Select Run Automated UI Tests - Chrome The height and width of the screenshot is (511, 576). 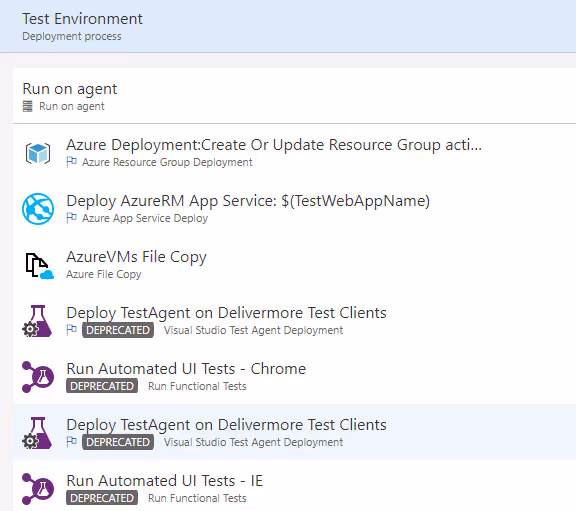[x=294, y=377]
